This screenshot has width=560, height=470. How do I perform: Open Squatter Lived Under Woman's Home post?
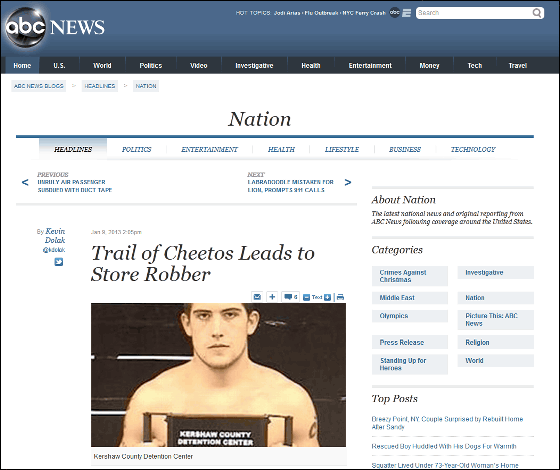point(445,465)
